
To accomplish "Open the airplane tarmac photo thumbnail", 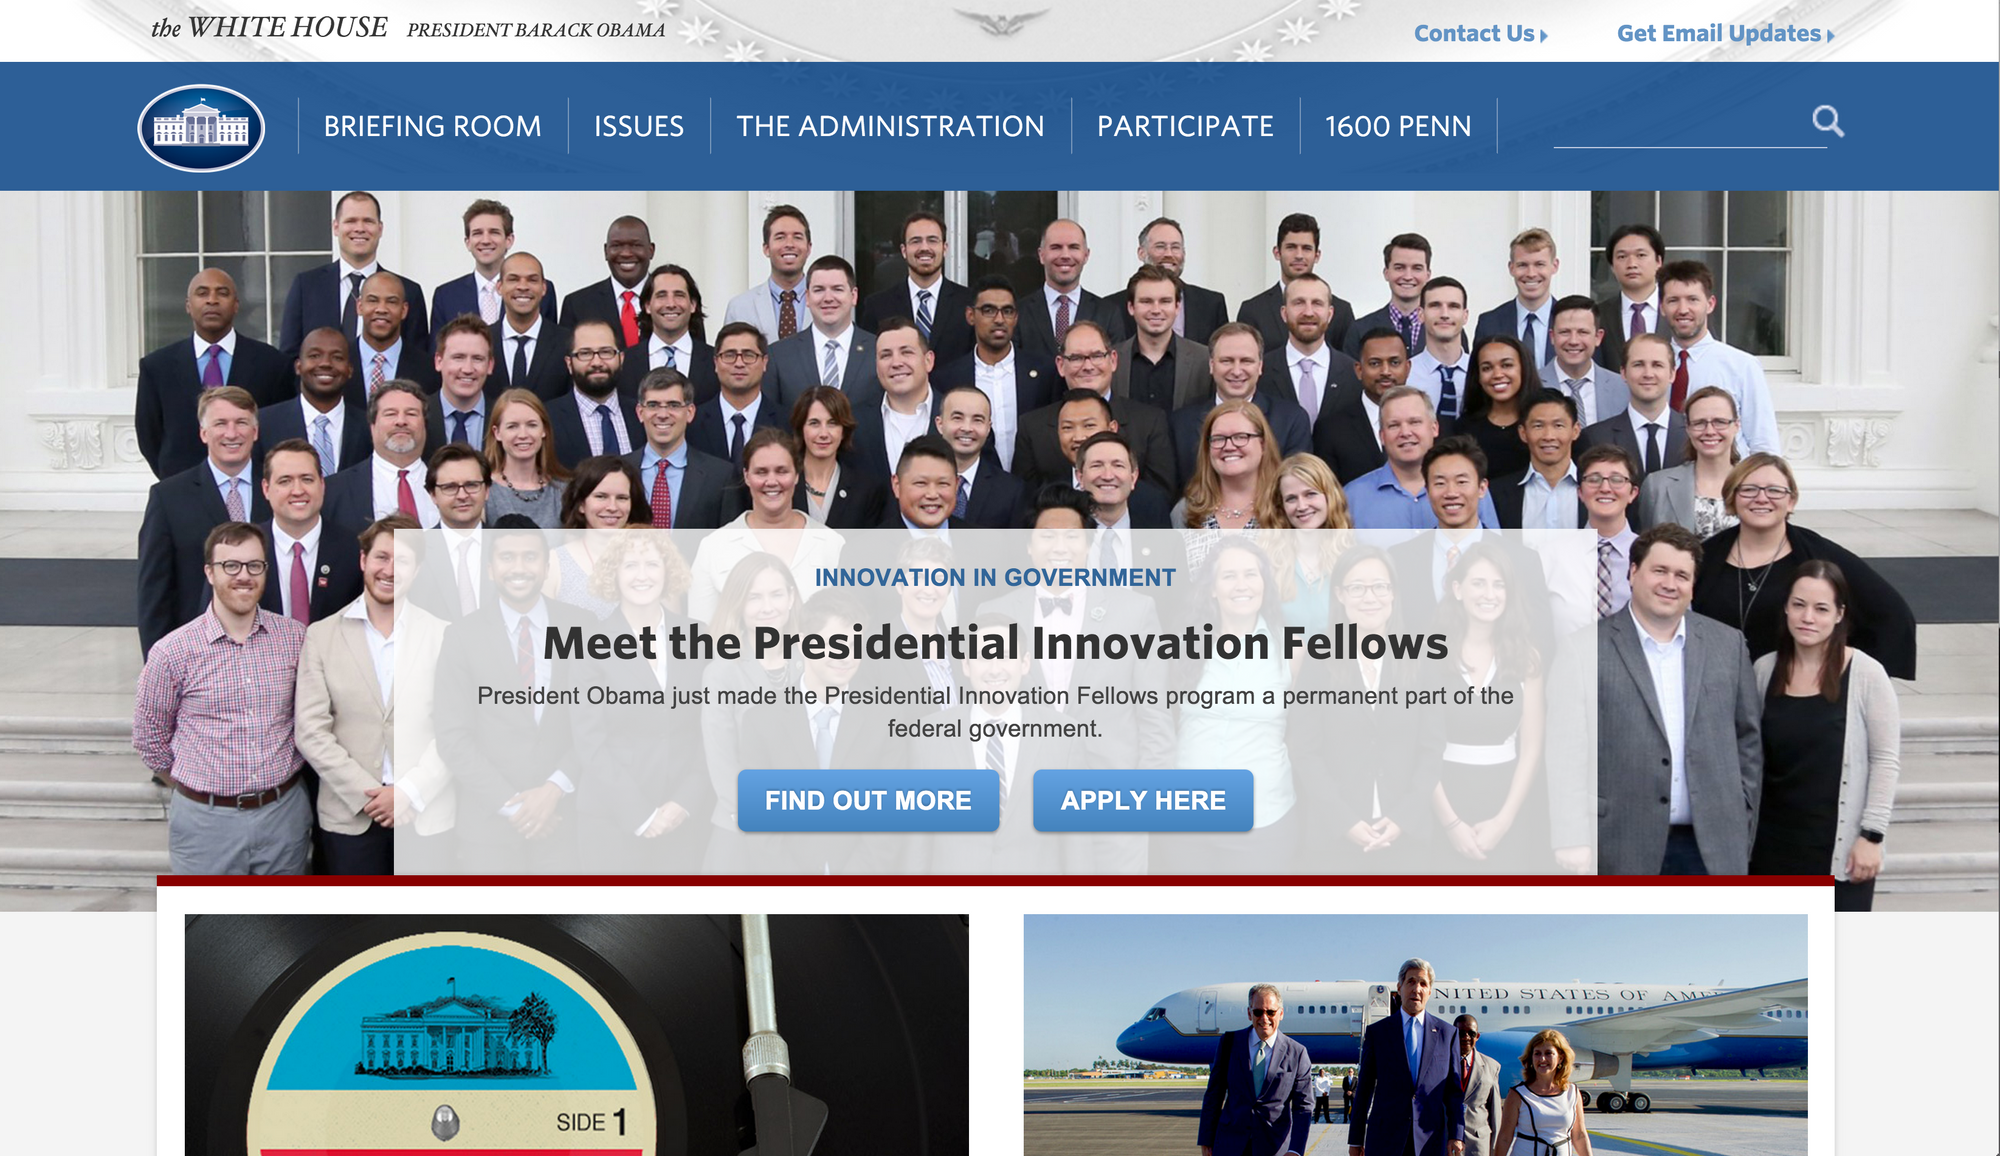I will pos(1416,1035).
